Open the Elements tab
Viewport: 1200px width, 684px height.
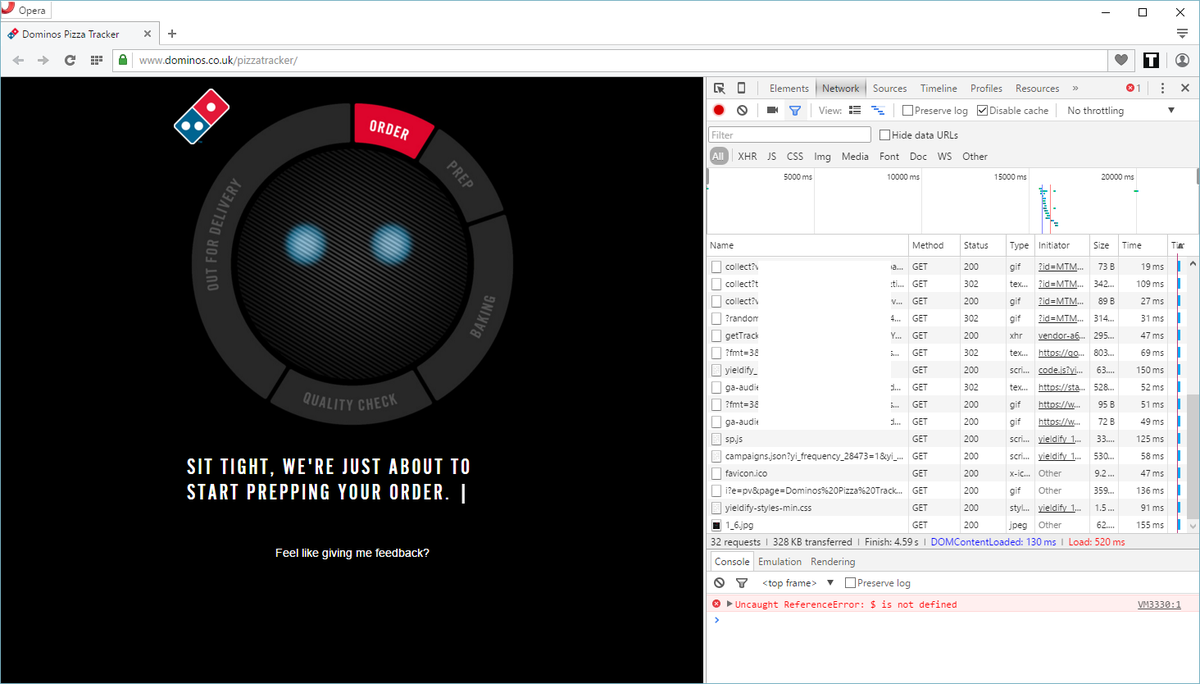click(x=789, y=88)
